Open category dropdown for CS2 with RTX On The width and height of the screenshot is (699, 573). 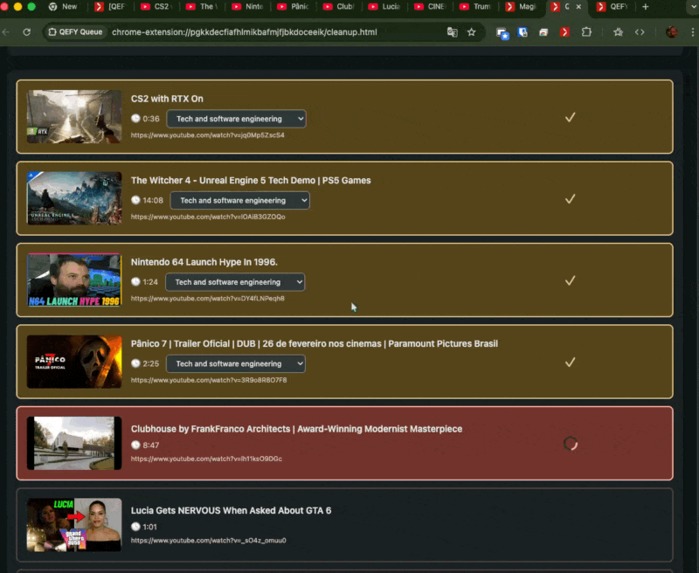click(236, 119)
